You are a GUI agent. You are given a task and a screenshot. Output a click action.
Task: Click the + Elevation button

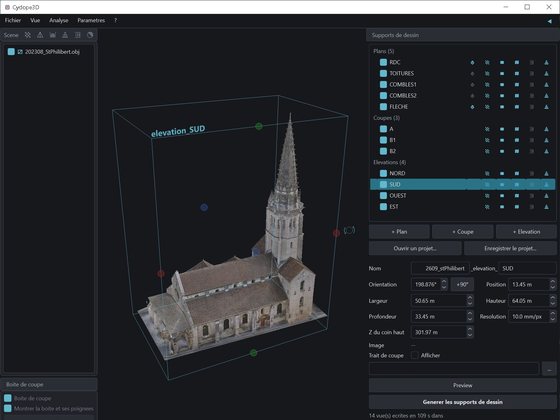click(526, 232)
